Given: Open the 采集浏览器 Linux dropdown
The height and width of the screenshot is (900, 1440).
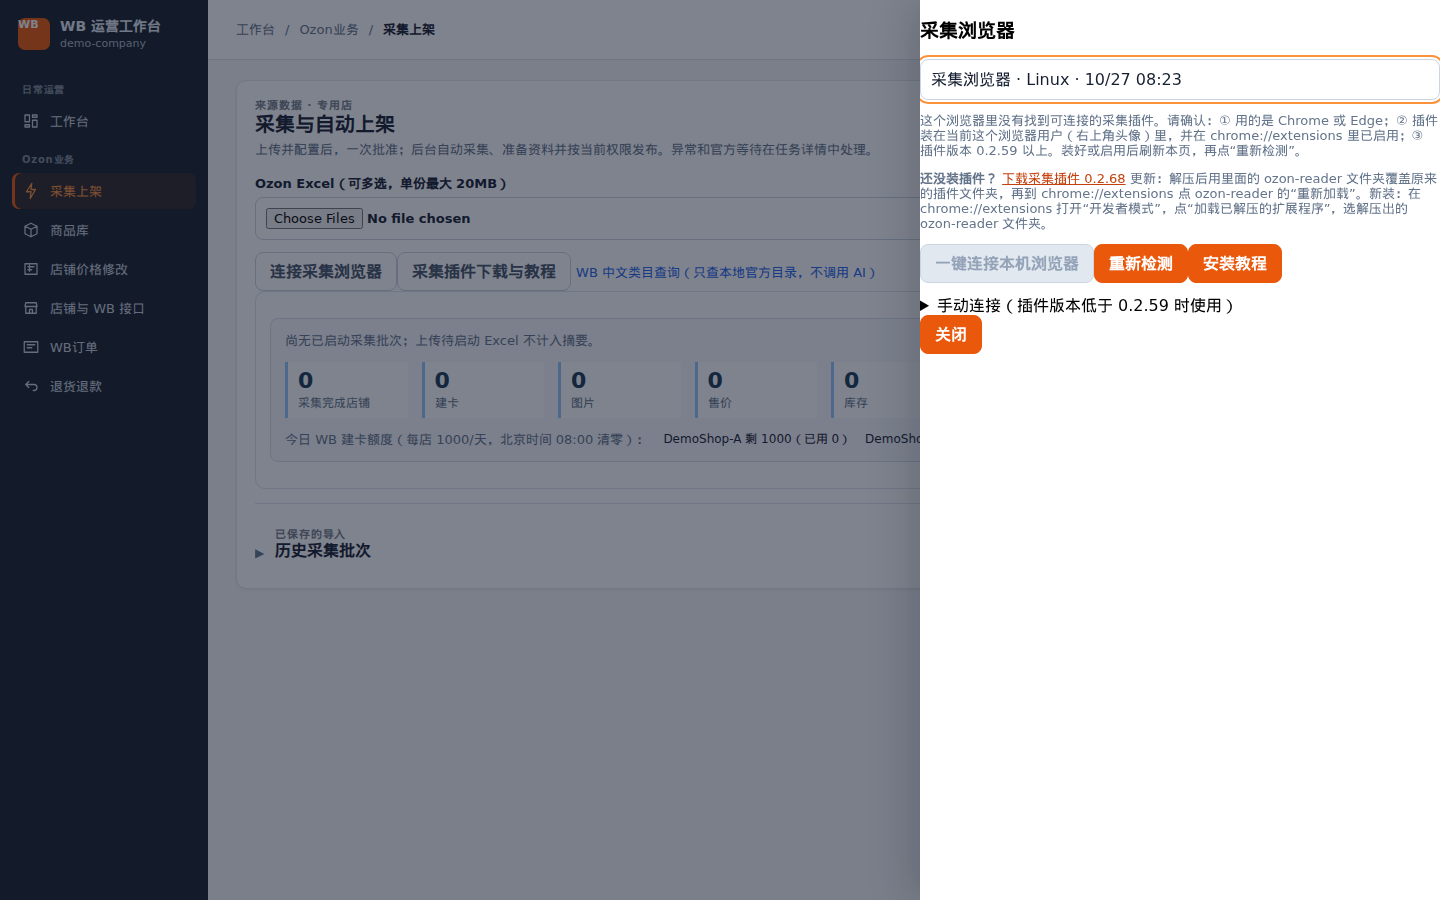Looking at the screenshot, I should [x=1180, y=79].
